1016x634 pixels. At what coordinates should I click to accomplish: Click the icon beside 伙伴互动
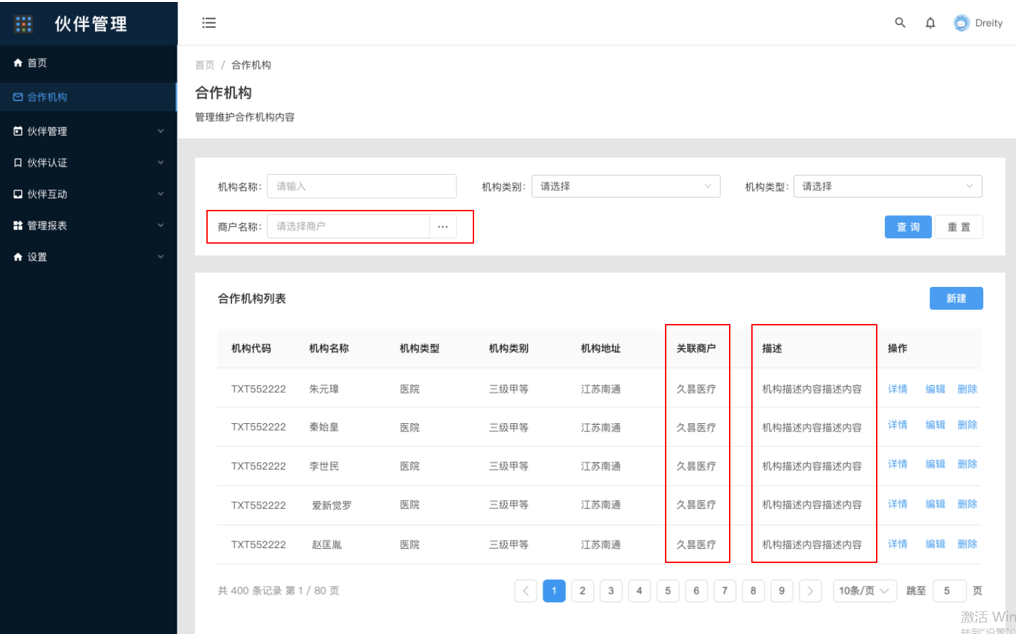click(18, 194)
